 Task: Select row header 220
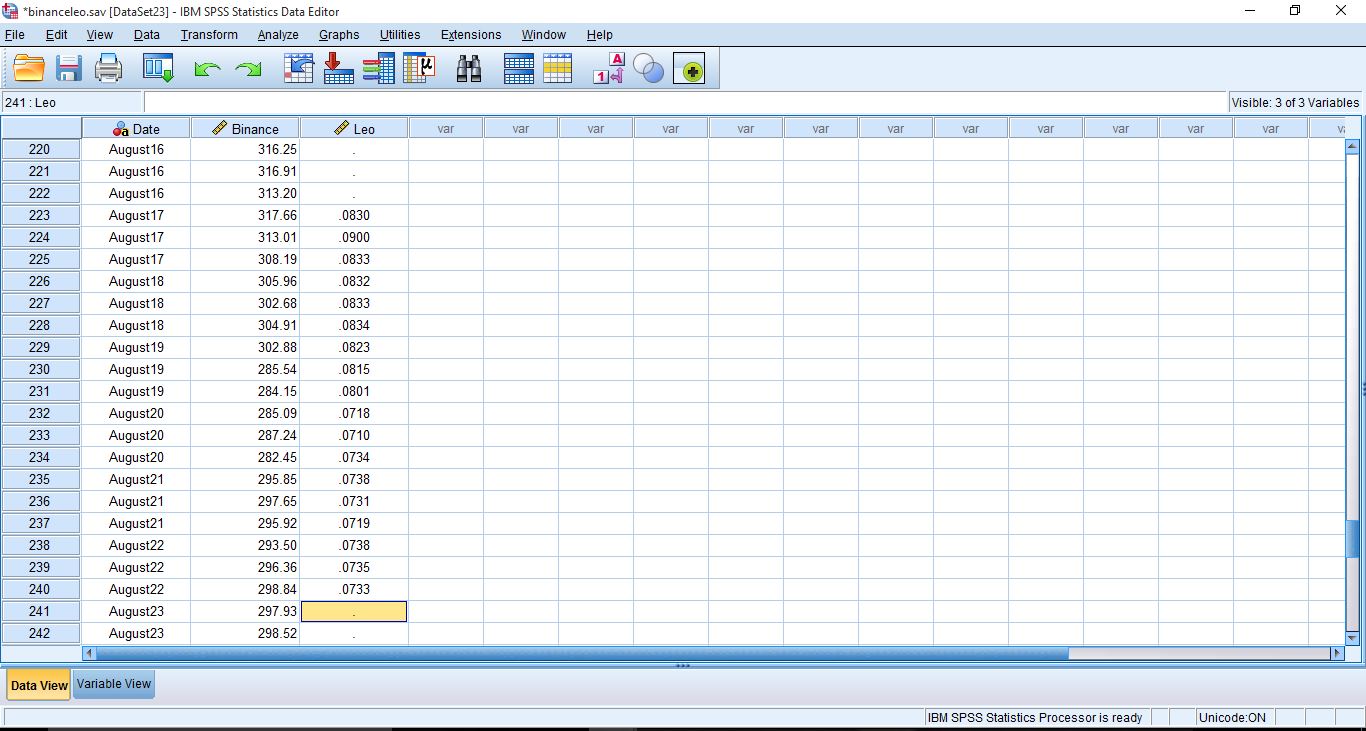pos(40,149)
